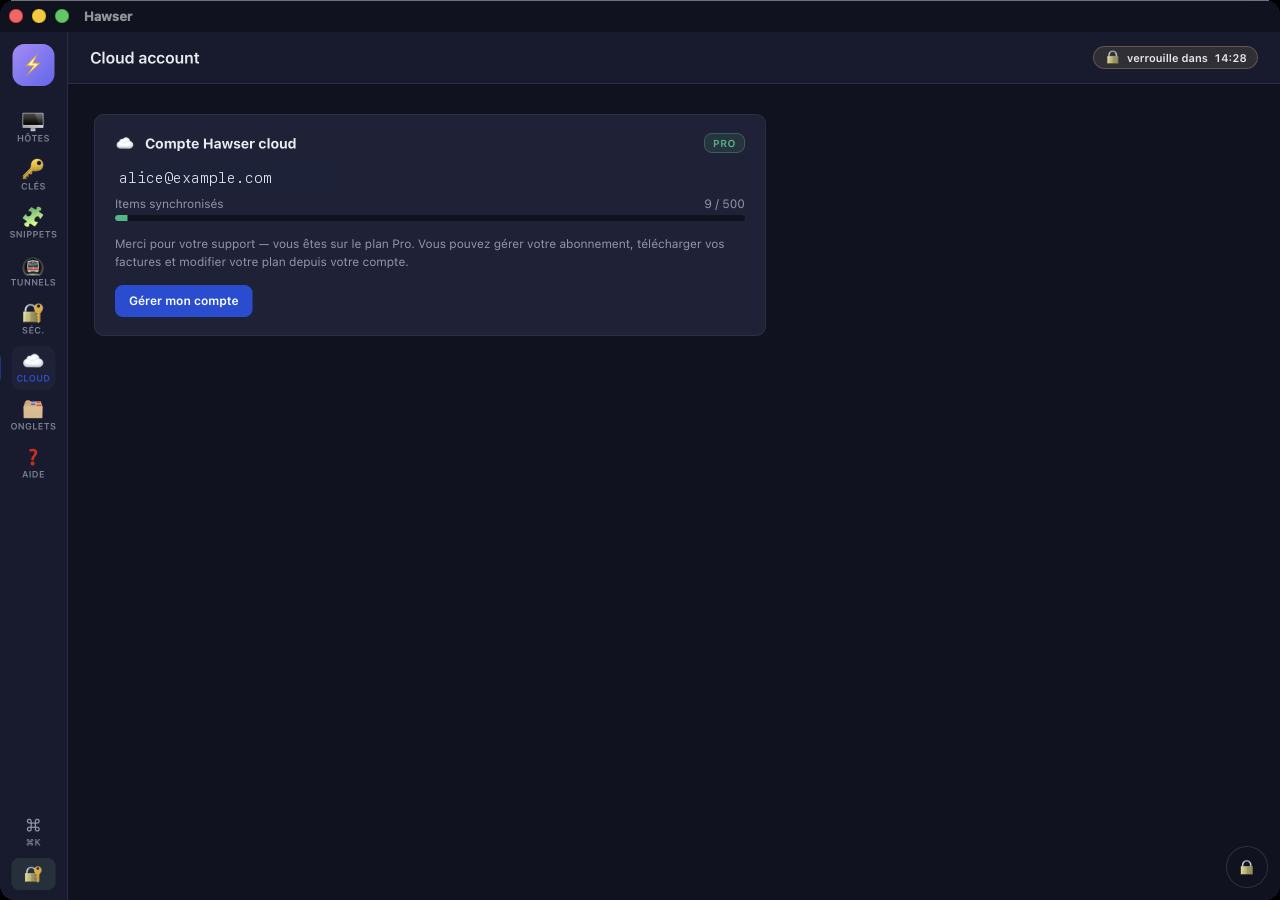Viewport: 1280px width, 900px height.
Task: Click the Compte Hawser cloud heading
Action: tap(220, 144)
